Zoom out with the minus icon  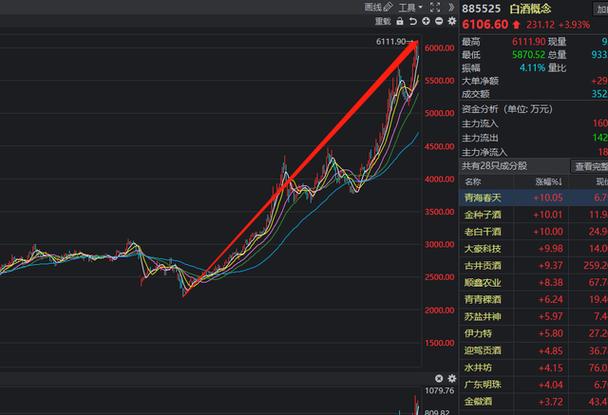tap(439, 21)
